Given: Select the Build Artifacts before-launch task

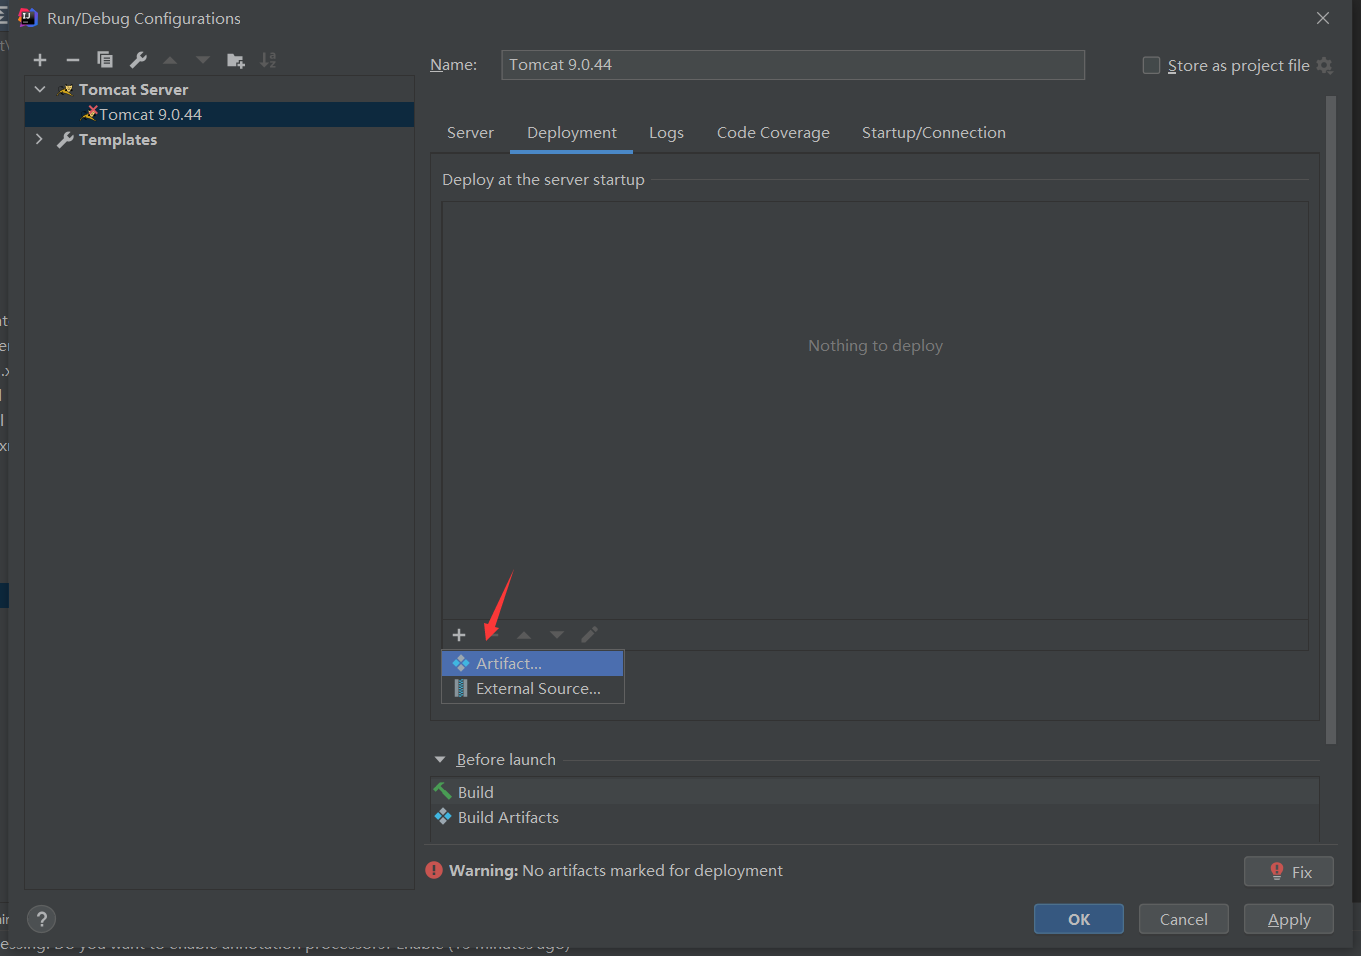Looking at the screenshot, I should click(x=875, y=817).
